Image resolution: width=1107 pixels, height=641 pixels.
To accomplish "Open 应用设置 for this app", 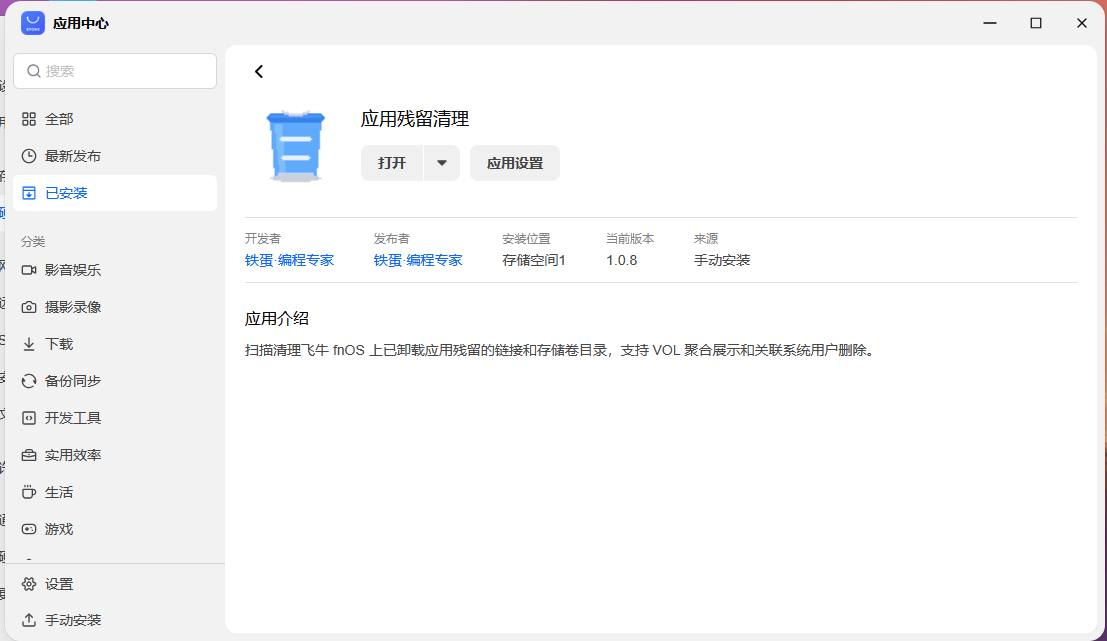I will click(x=515, y=163).
